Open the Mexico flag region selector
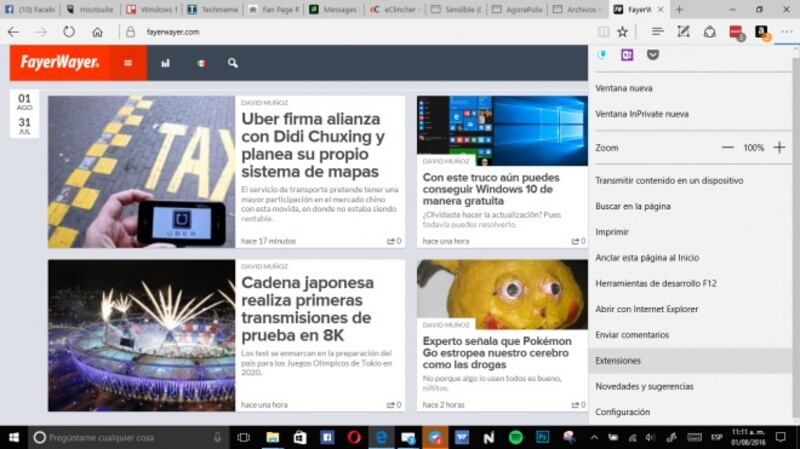The height and width of the screenshot is (449, 800). click(201, 63)
